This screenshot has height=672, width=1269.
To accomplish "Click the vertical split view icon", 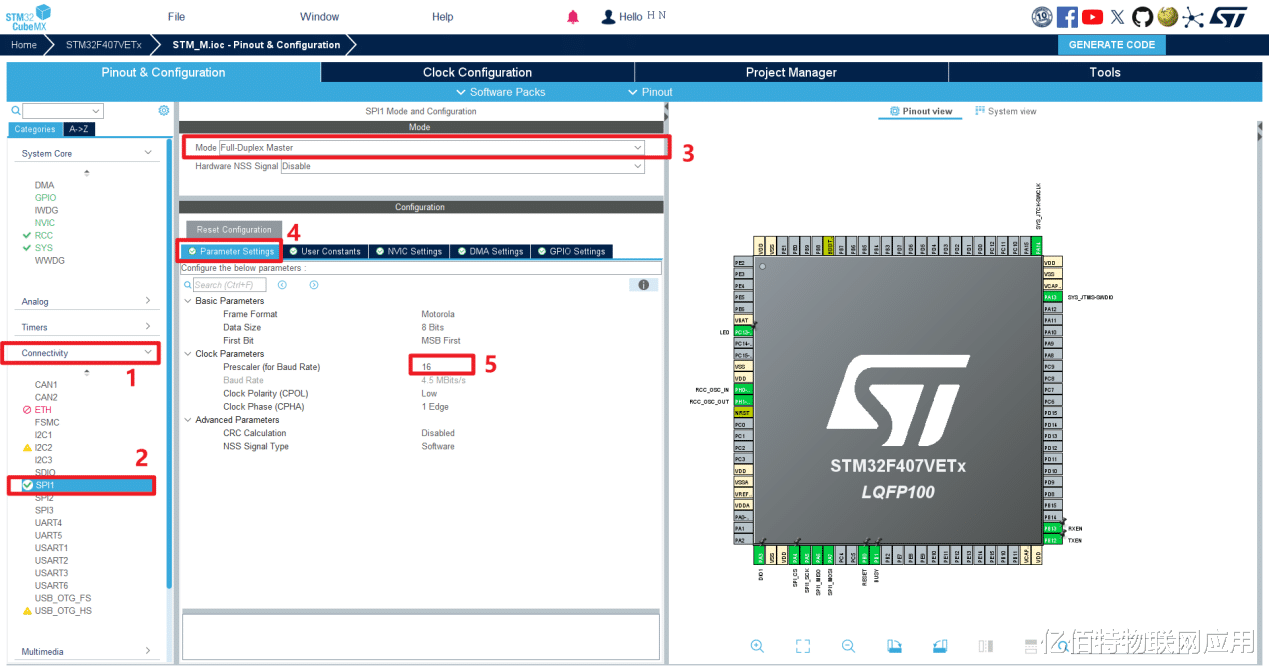I will [x=985, y=646].
